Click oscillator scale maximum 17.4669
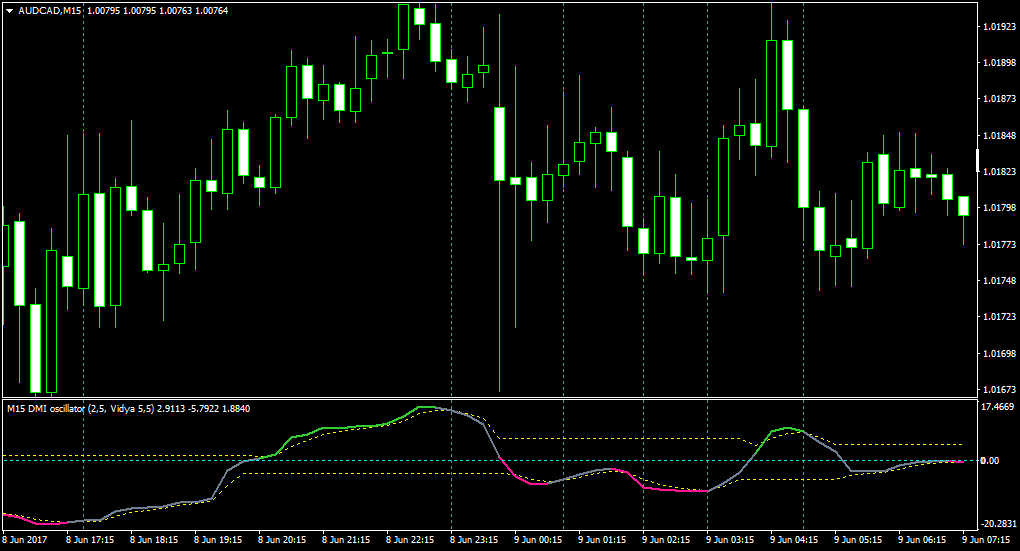Image resolution: width=1020 pixels, height=551 pixels. click(x=998, y=407)
